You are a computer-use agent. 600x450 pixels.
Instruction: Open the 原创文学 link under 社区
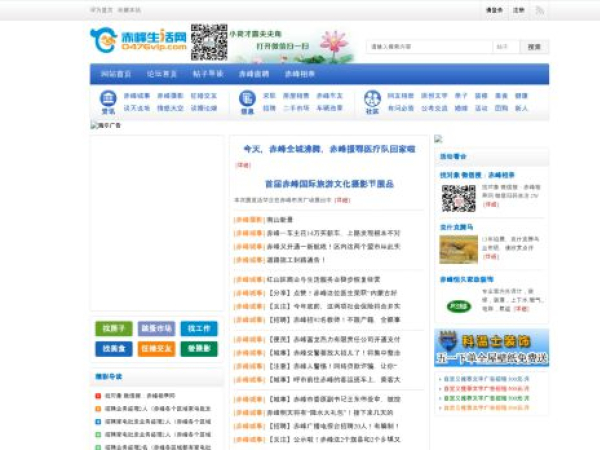(x=434, y=96)
